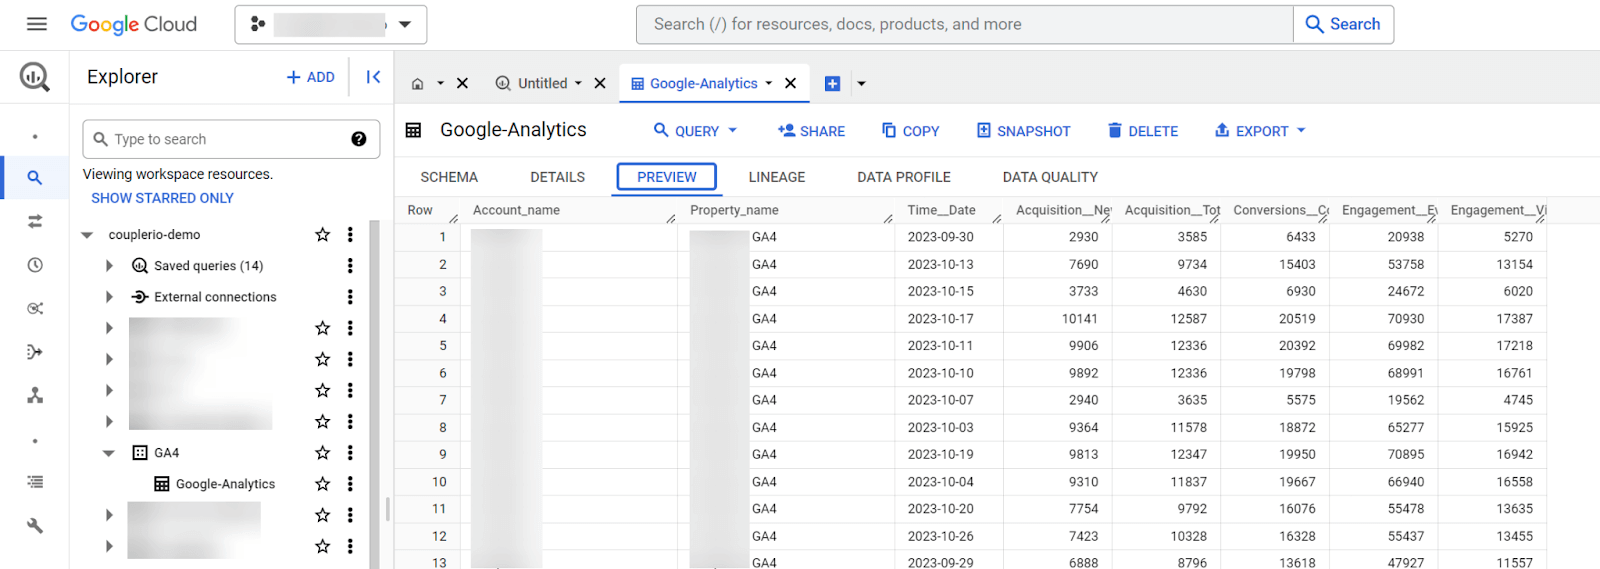The height and width of the screenshot is (569, 1600).
Task: Click ADD in the Explorer panel
Action: 310,77
